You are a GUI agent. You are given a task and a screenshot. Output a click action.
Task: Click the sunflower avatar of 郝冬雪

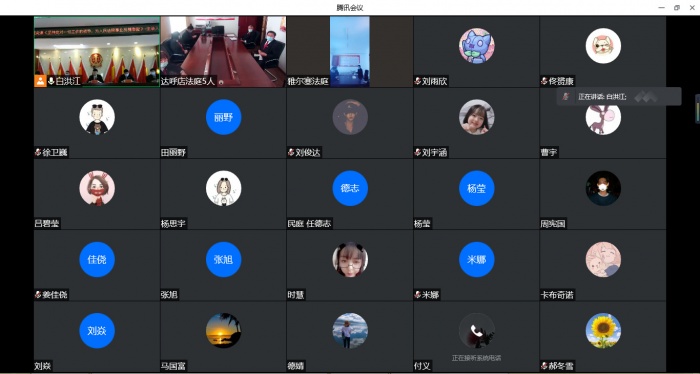603,331
